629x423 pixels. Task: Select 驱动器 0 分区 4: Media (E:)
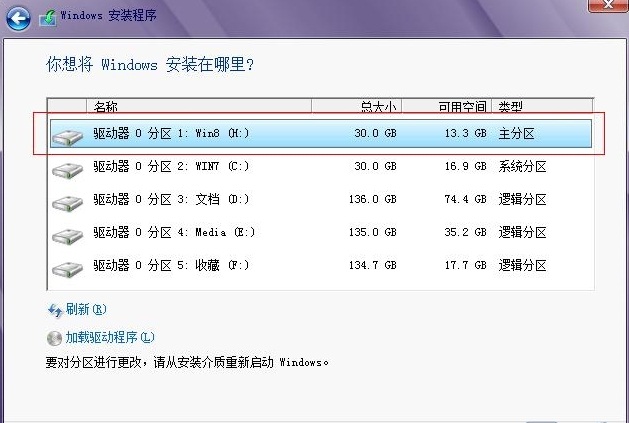[321, 232]
